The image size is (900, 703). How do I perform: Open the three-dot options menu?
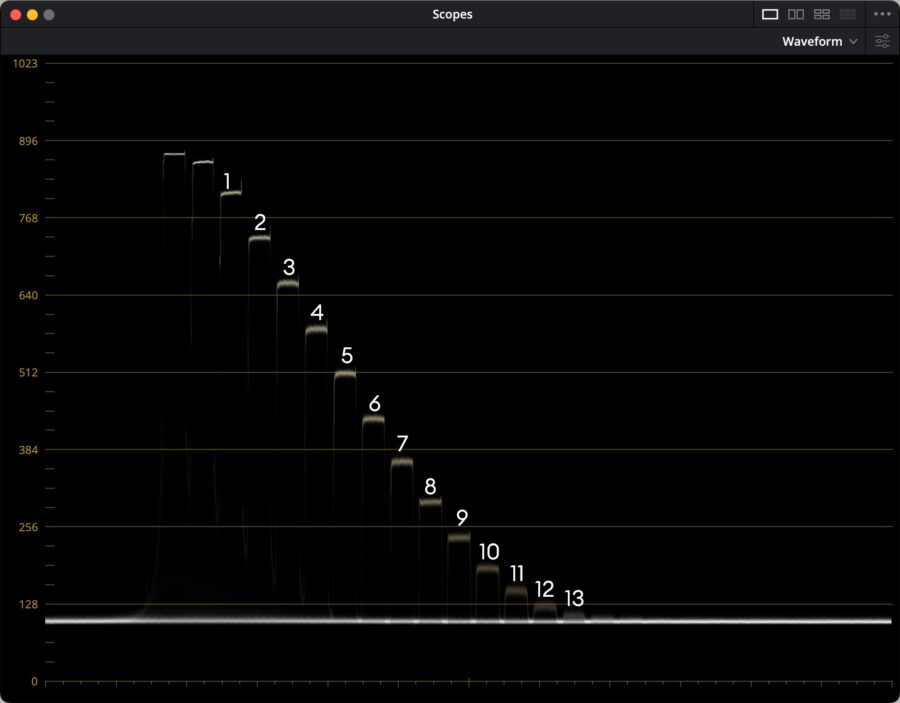click(x=881, y=14)
